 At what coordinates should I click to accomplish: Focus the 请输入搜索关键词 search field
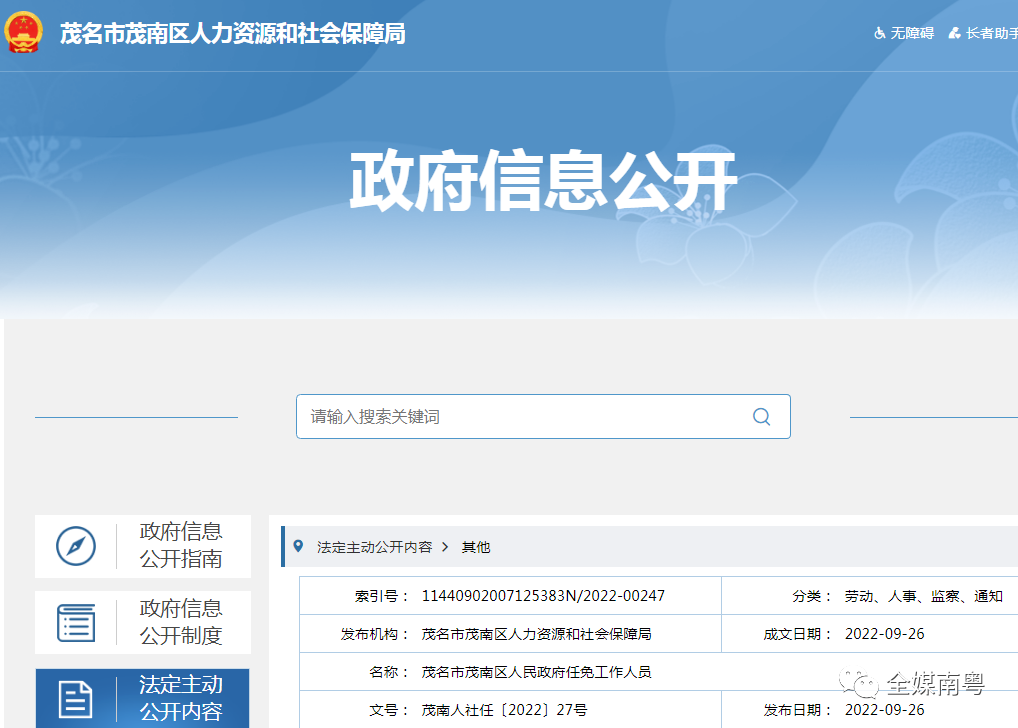click(x=543, y=416)
